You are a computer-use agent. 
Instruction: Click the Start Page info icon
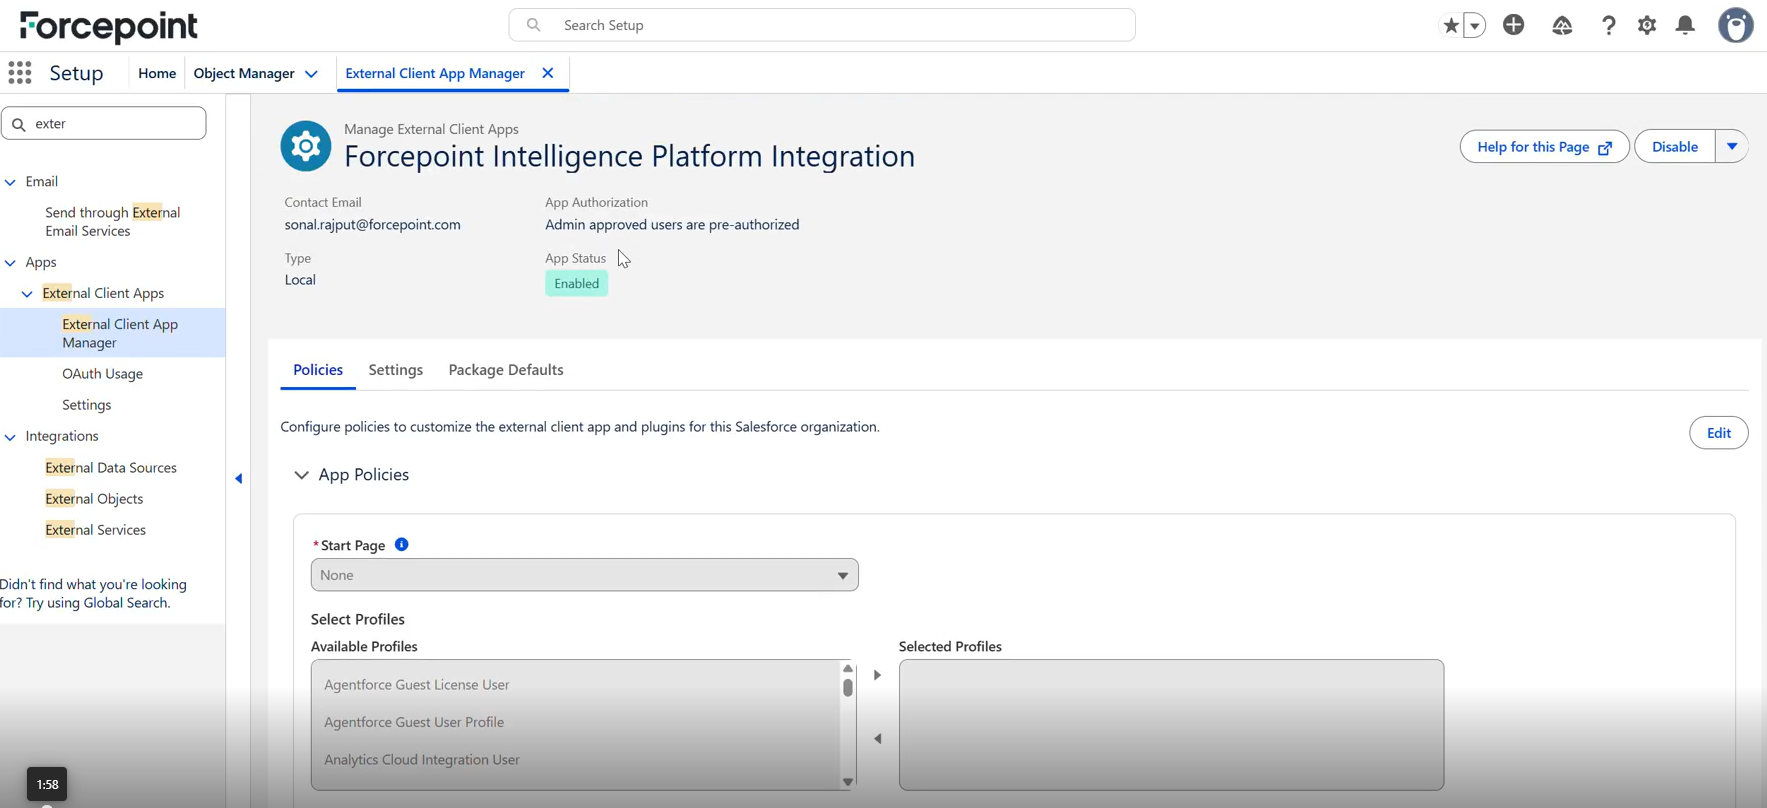(402, 545)
